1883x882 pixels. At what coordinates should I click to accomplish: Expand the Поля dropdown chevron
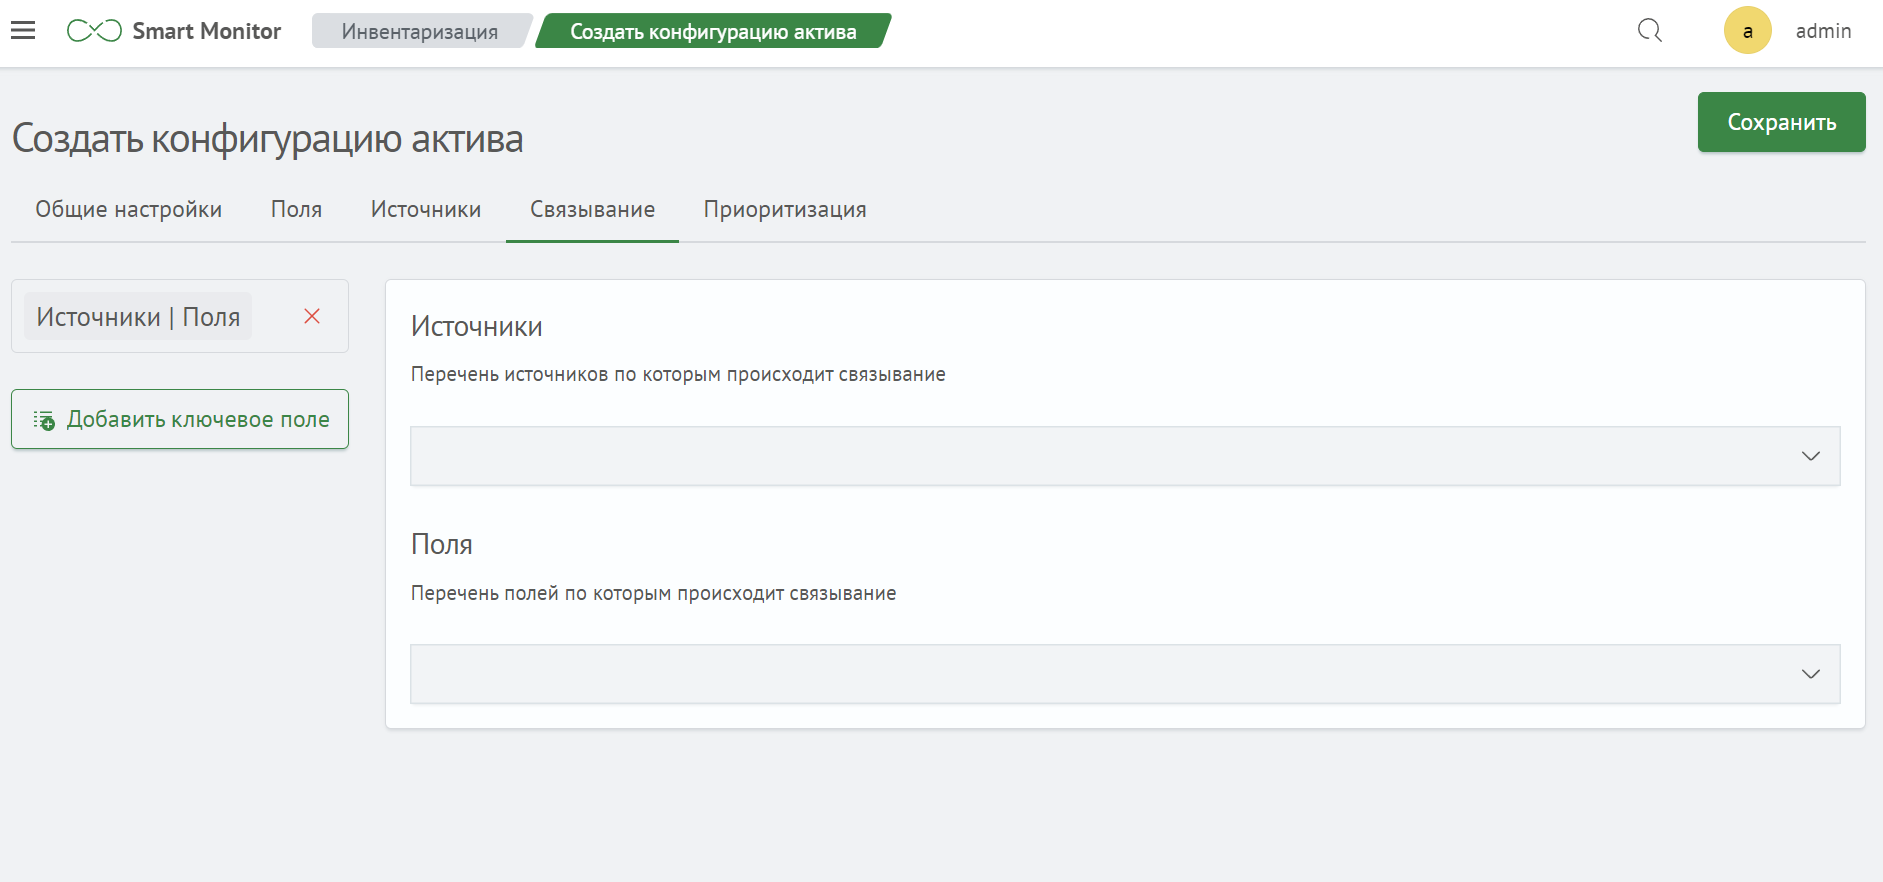pos(1810,674)
